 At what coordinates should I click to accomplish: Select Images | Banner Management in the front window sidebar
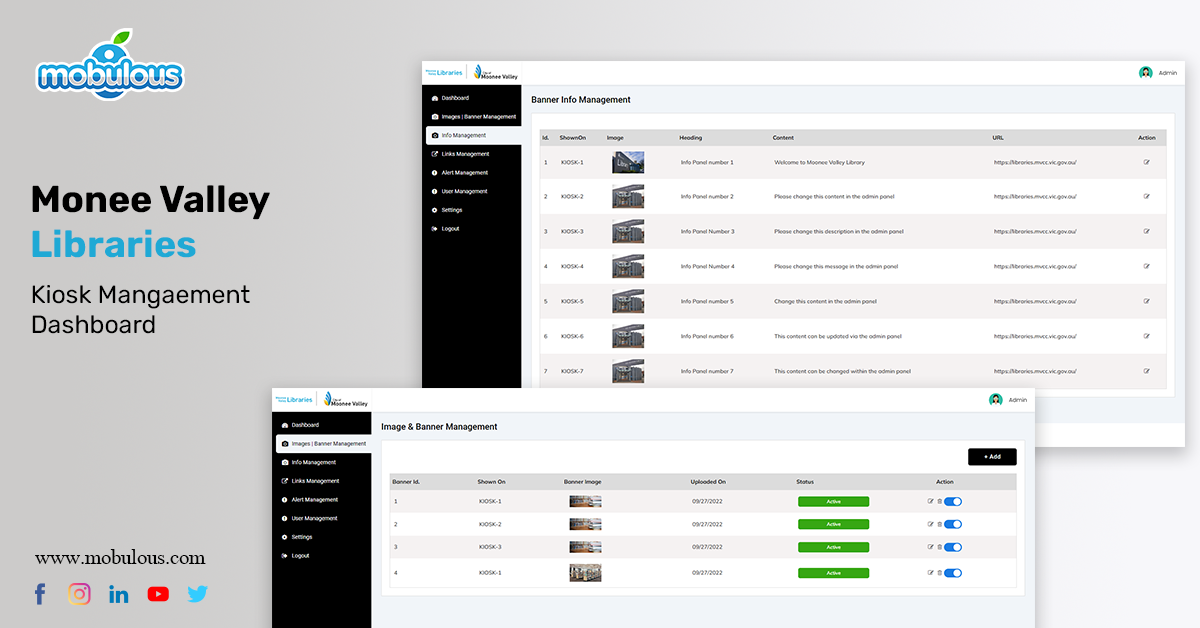click(x=323, y=443)
